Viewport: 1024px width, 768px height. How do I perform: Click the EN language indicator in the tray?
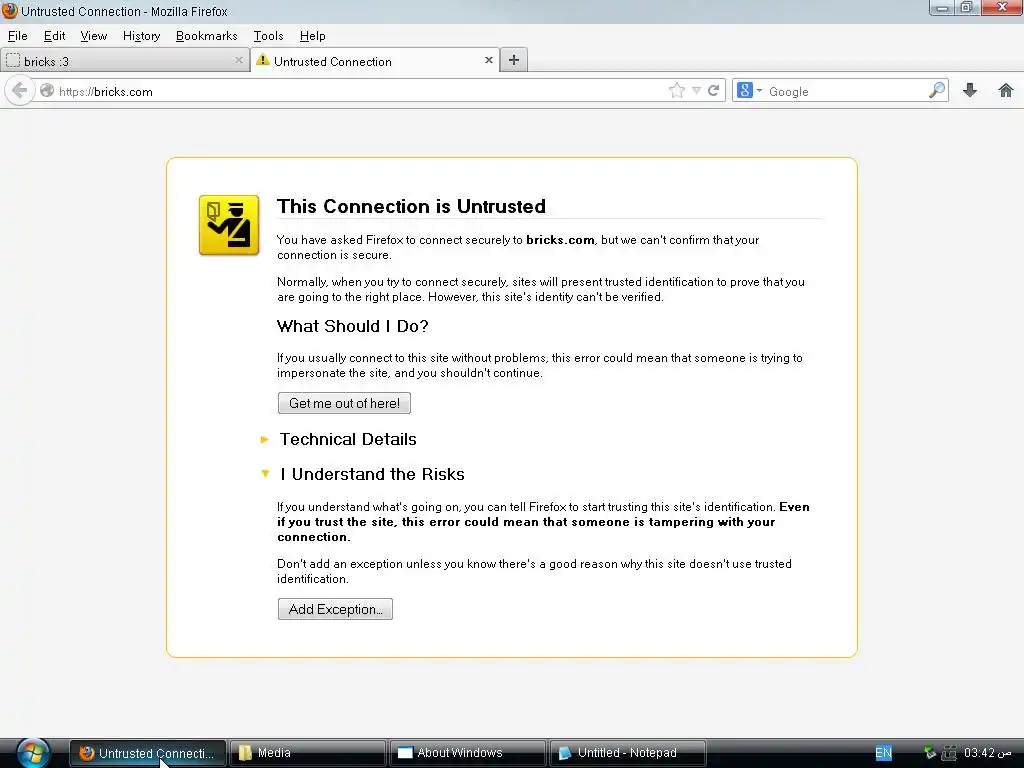click(x=883, y=753)
